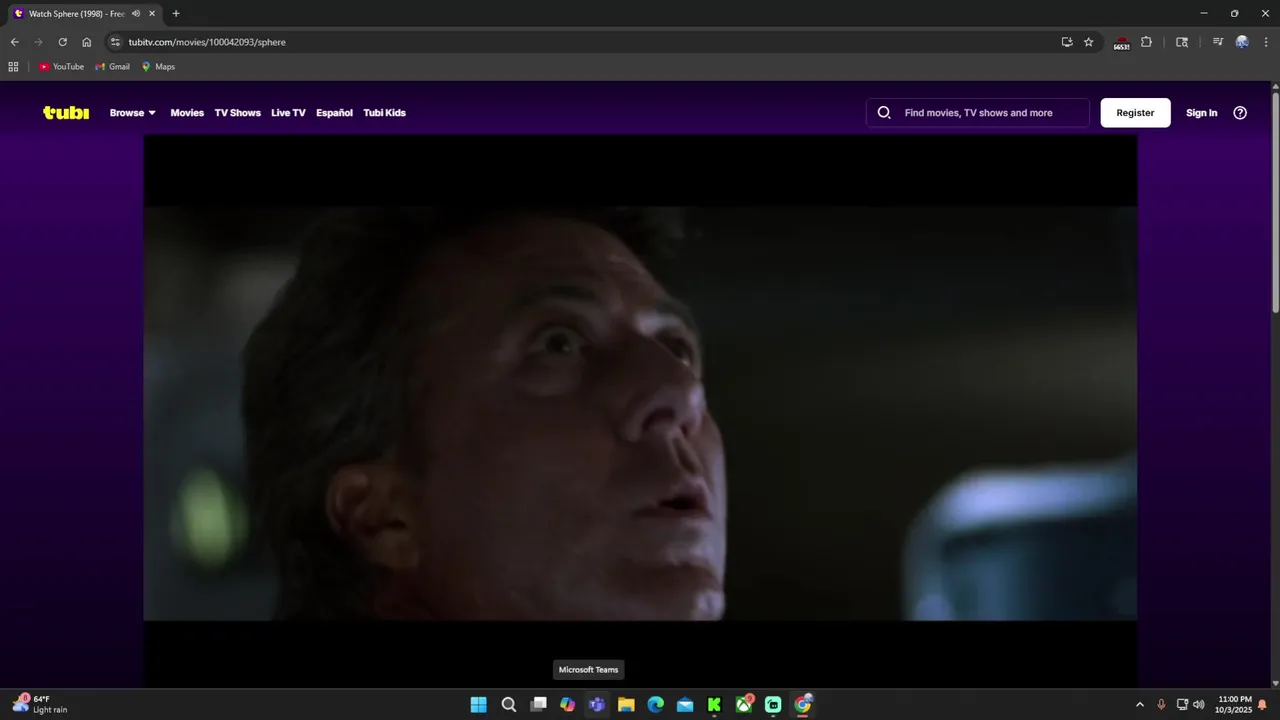Open File Explorer from taskbar
The width and height of the screenshot is (1280, 720).
[x=626, y=705]
